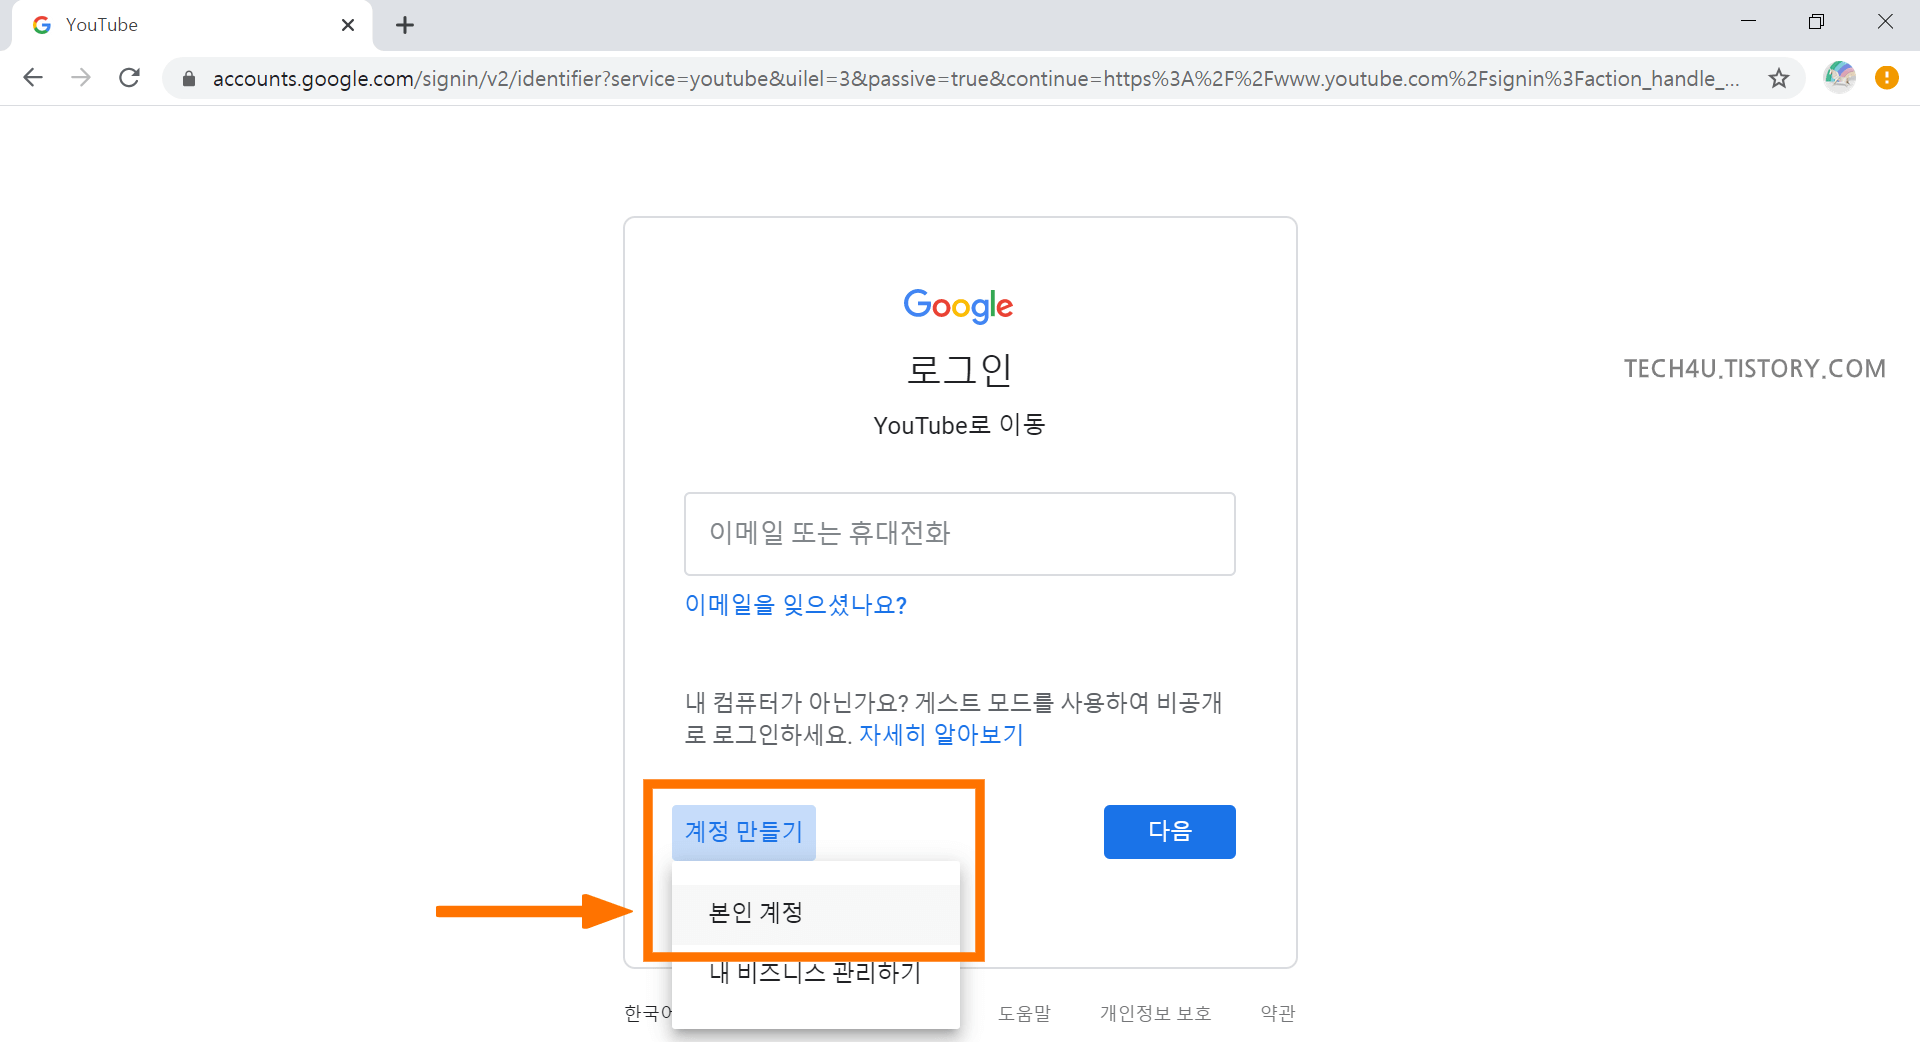
Task: Open a new browser tab
Action: coord(405,25)
